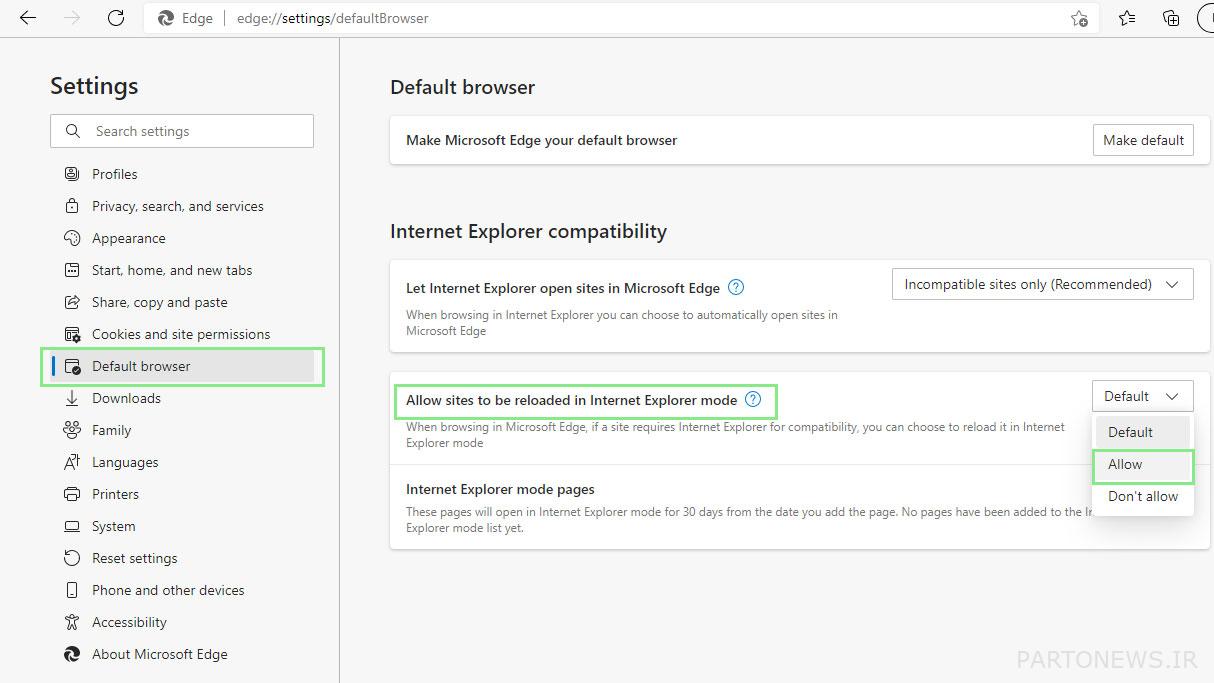The image size is (1214, 683).
Task: Click help icon beside Internet Explorer mode
Action: pyautogui.click(x=753, y=400)
